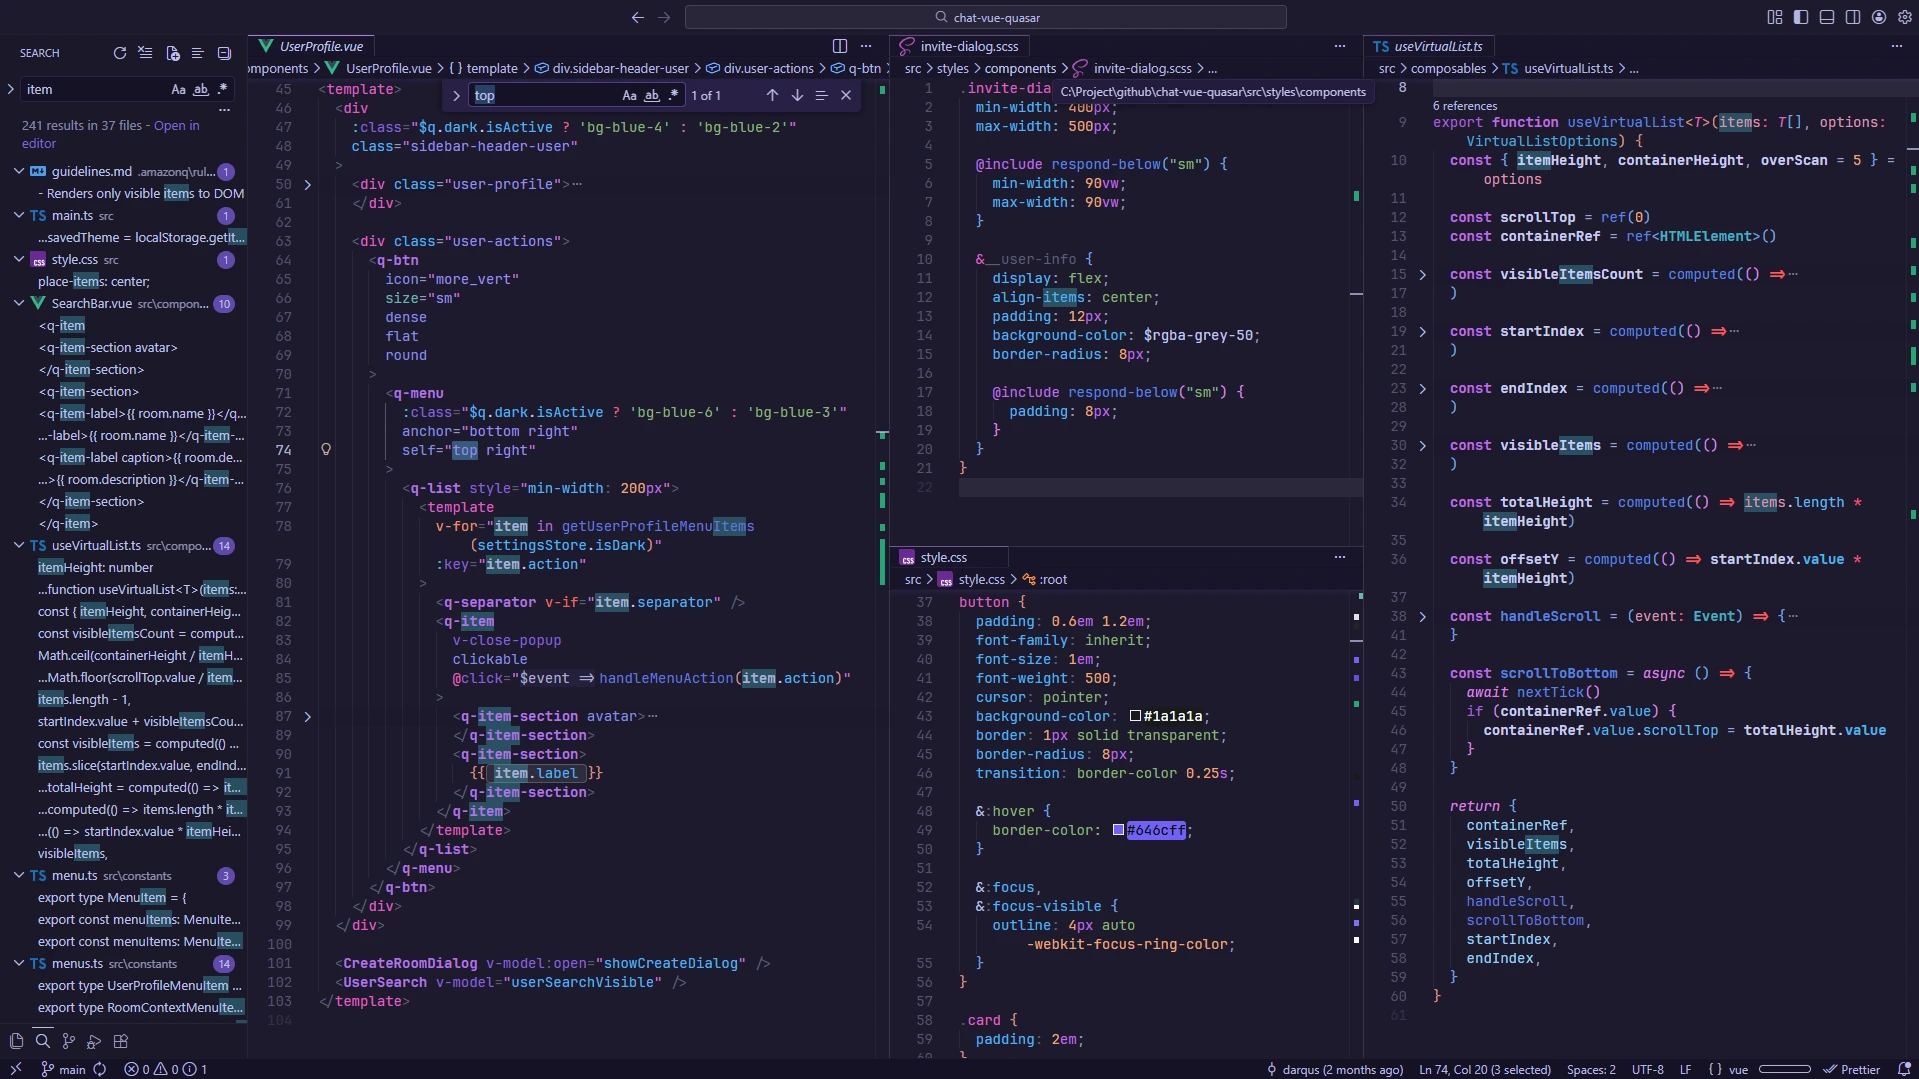
Task: Expand replace in find widget
Action: (x=456, y=95)
